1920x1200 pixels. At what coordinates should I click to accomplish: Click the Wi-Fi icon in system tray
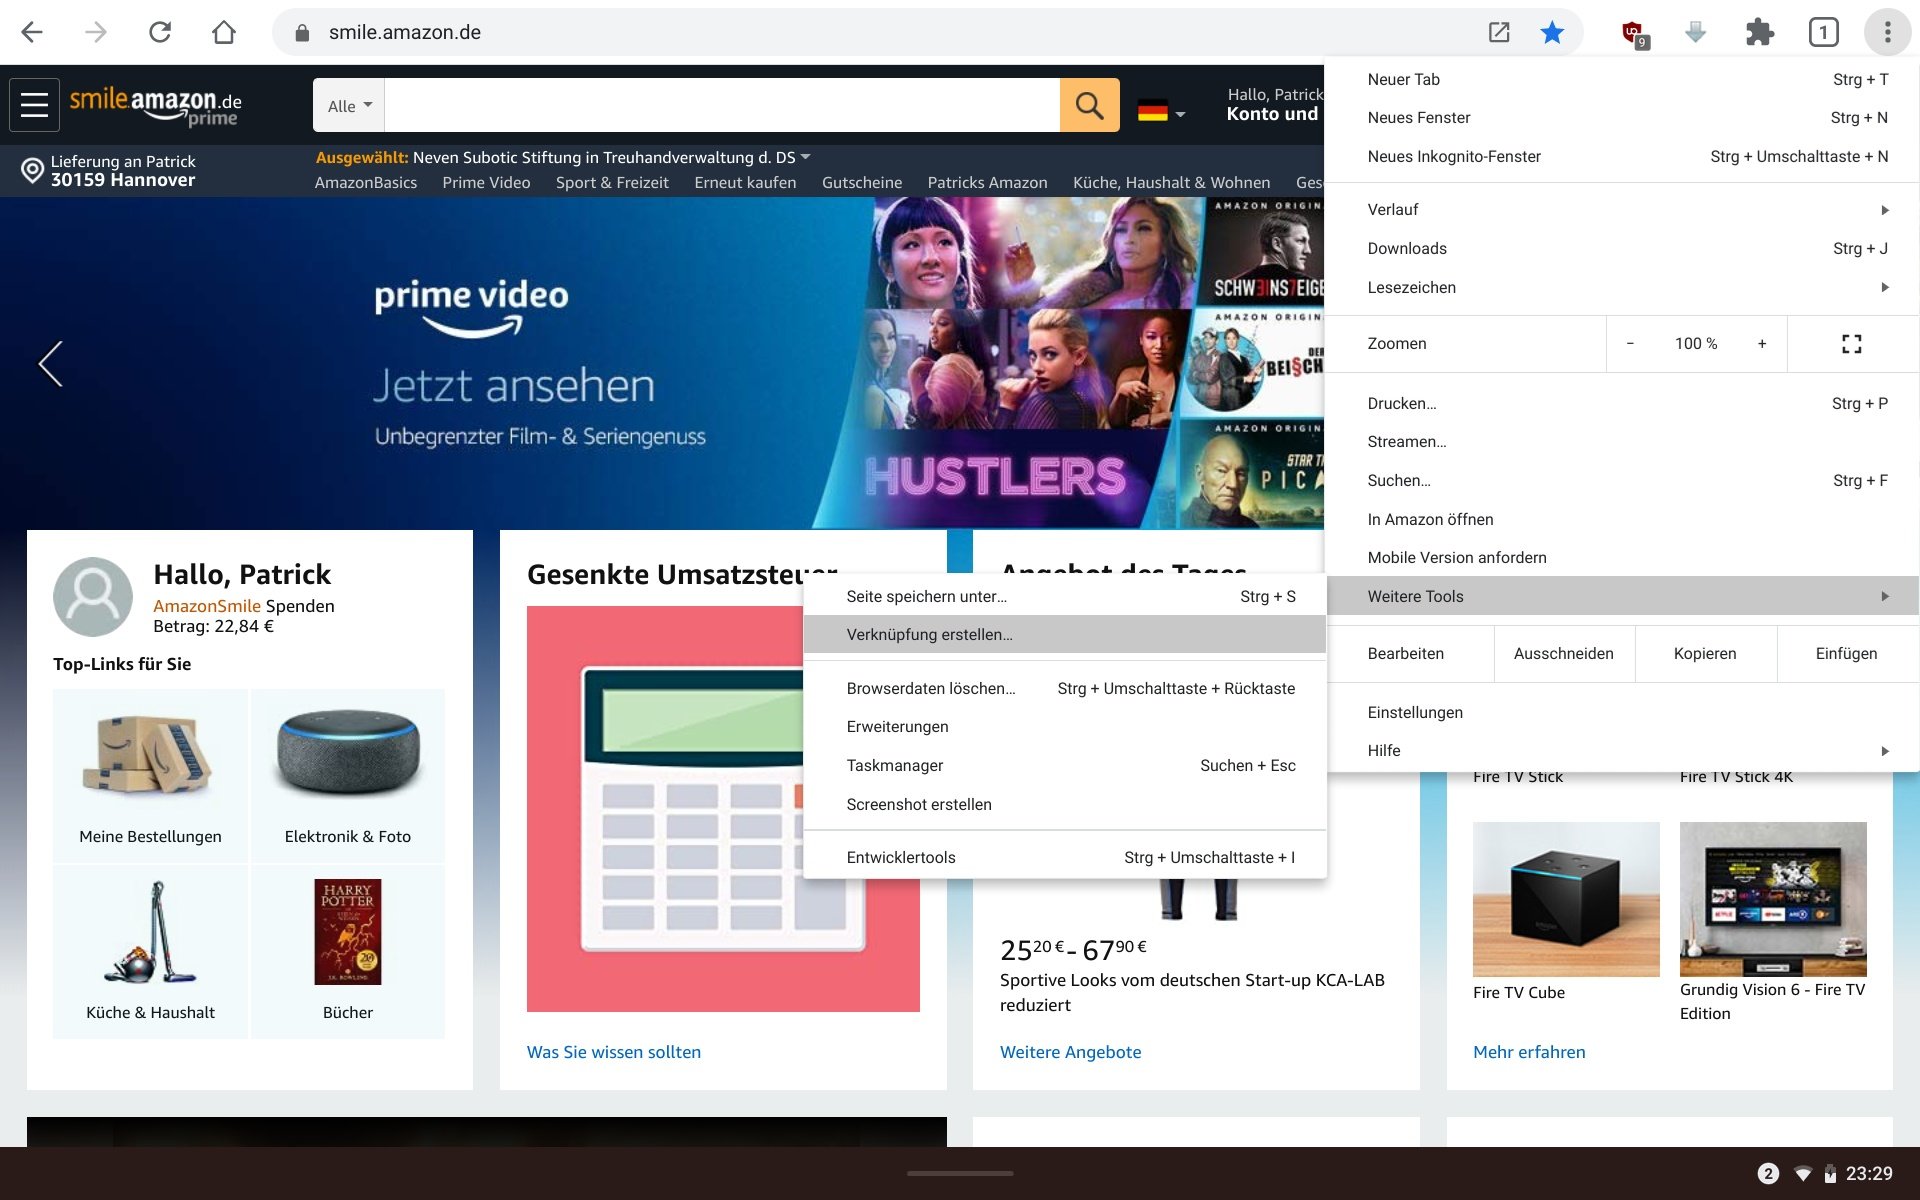point(1803,1174)
